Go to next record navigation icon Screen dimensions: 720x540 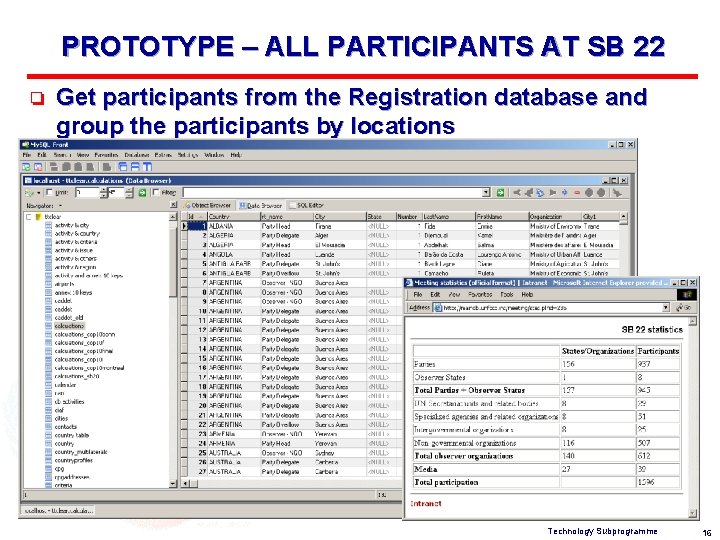click(552, 193)
